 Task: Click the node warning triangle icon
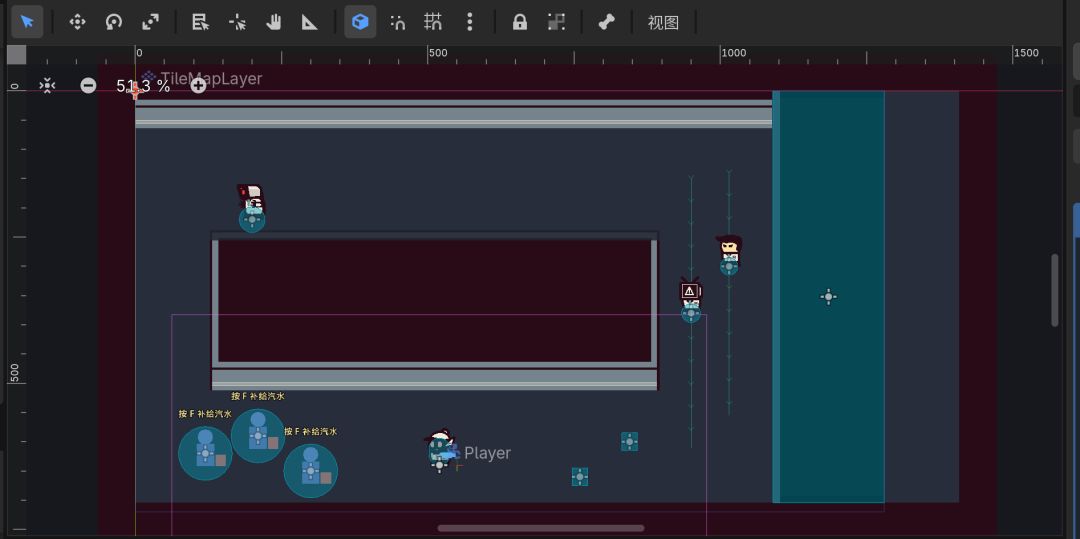click(689, 291)
